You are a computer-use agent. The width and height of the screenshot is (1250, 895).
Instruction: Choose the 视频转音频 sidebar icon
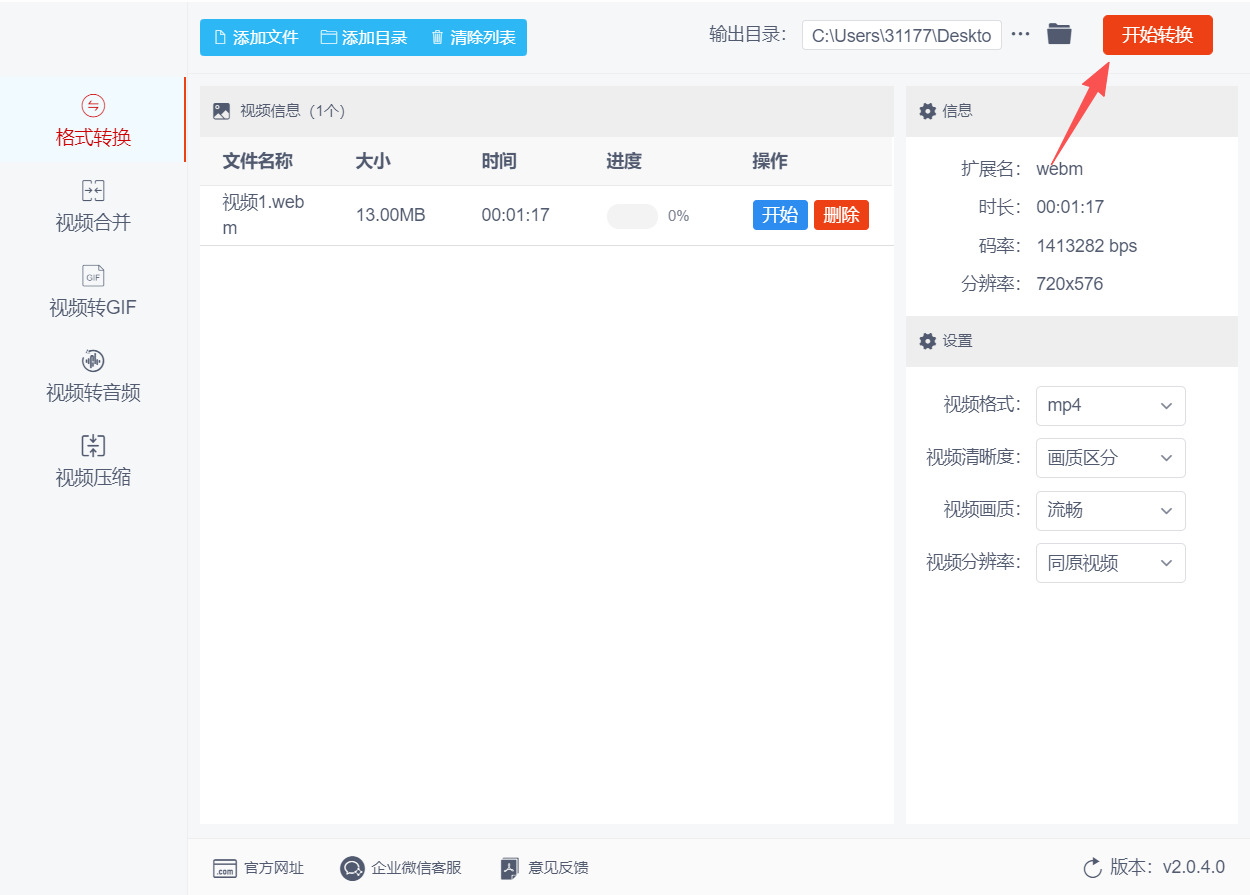pos(93,361)
